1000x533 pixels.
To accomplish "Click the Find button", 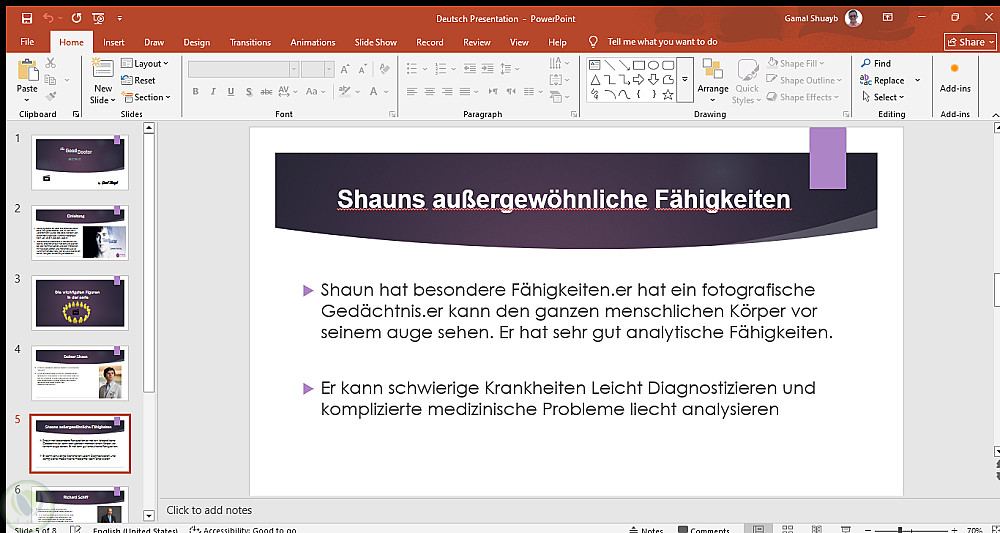I will pyautogui.click(x=876, y=63).
